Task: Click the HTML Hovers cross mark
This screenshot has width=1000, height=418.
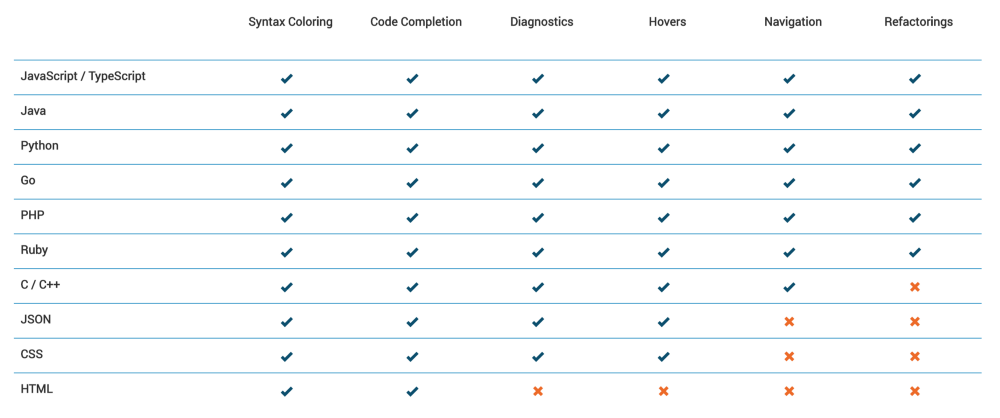Action: [x=663, y=391]
